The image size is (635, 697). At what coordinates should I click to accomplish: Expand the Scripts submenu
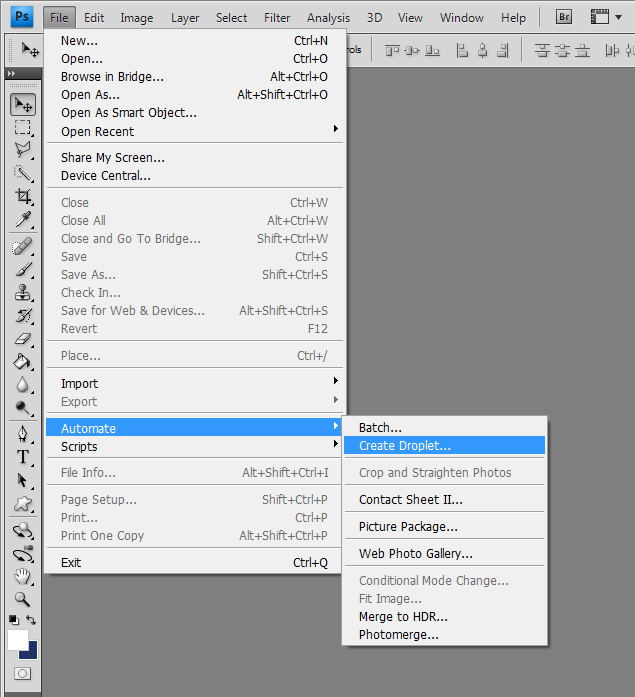195,446
